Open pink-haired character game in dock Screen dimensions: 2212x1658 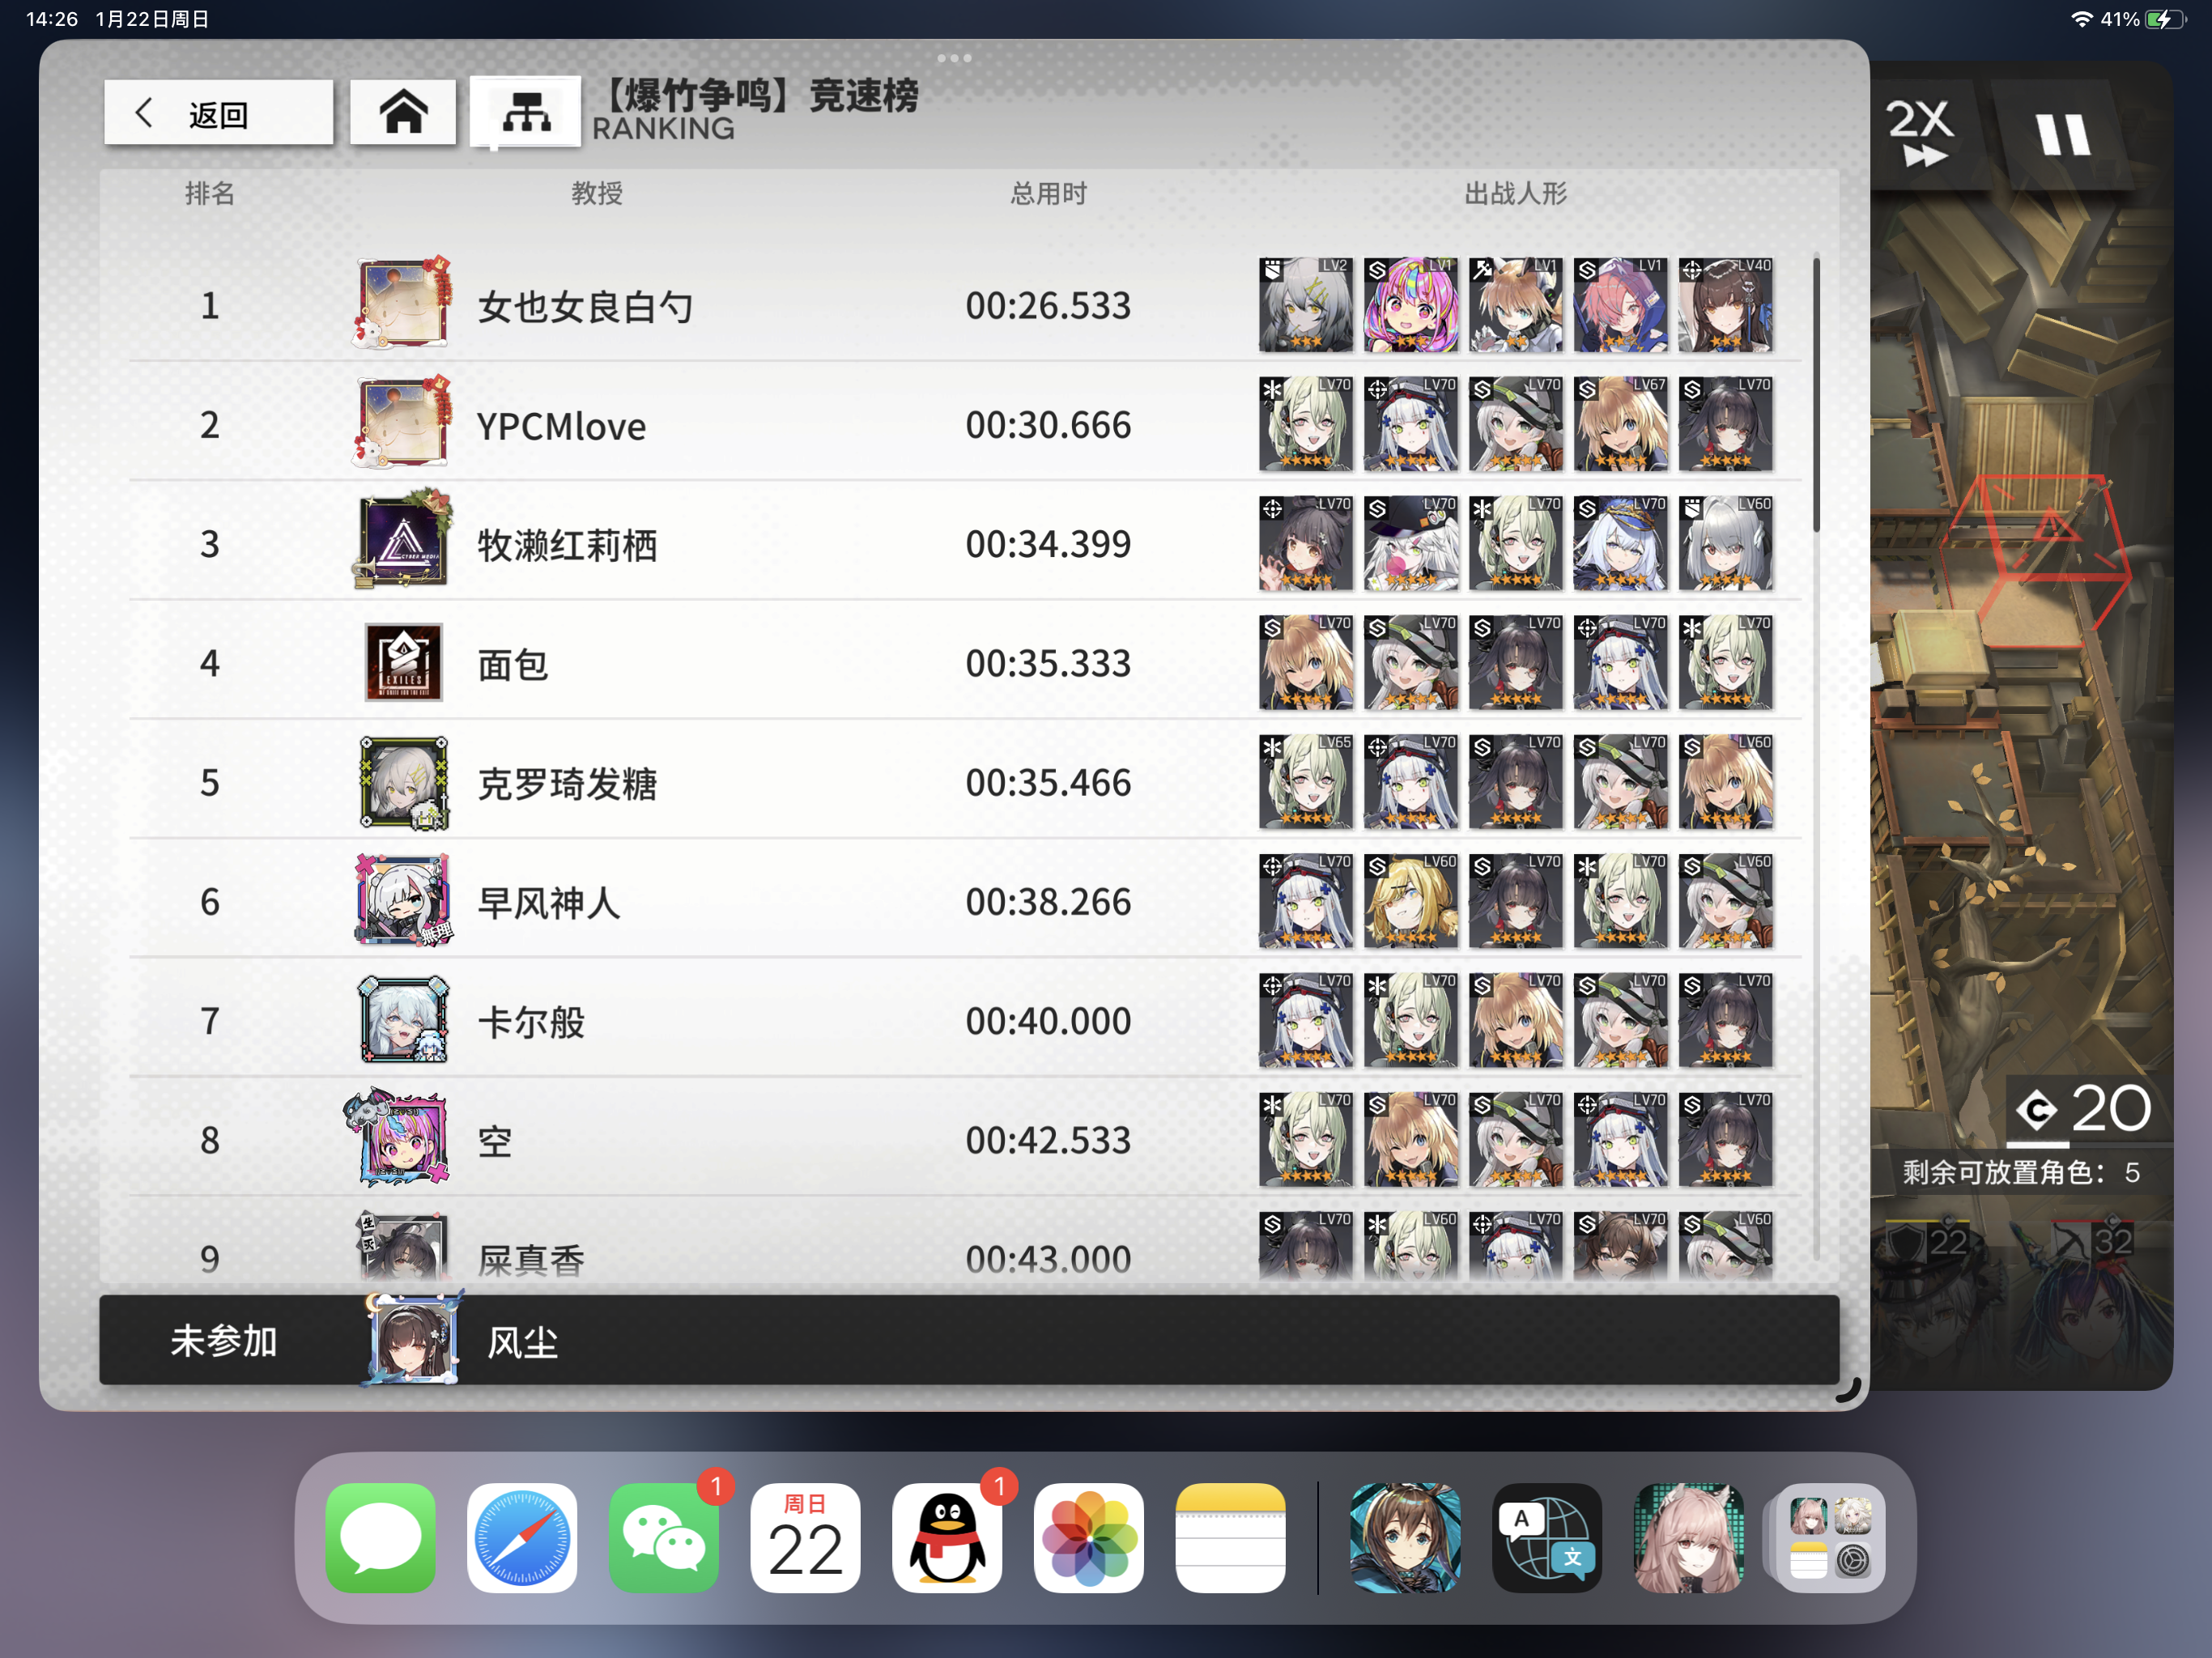coord(1689,1537)
